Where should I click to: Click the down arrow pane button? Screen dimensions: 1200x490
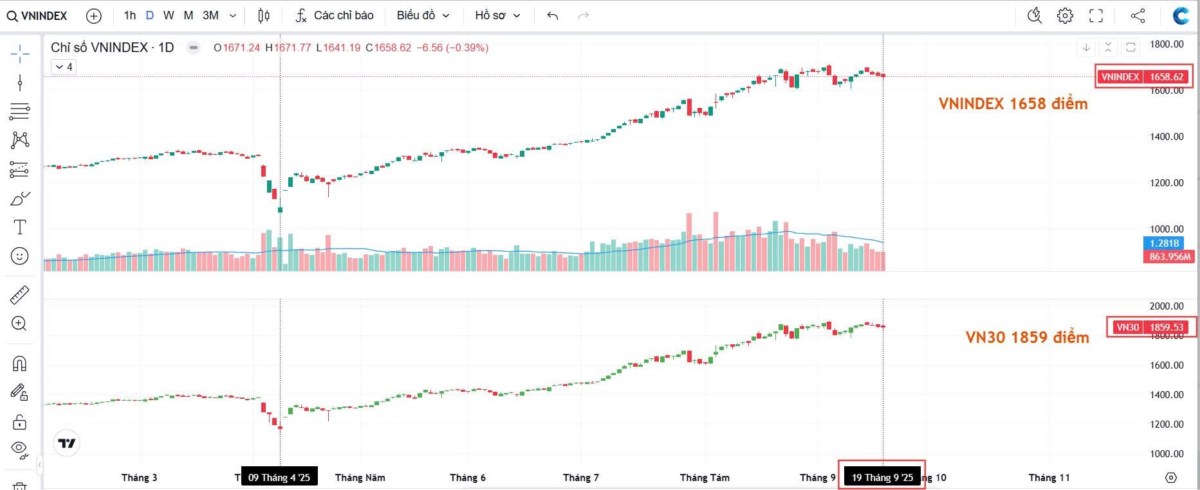click(1087, 47)
